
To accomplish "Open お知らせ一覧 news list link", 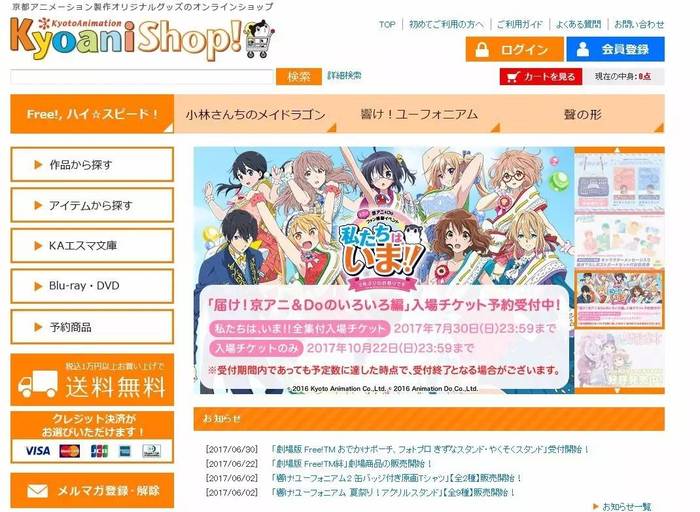I will pos(626,507).
